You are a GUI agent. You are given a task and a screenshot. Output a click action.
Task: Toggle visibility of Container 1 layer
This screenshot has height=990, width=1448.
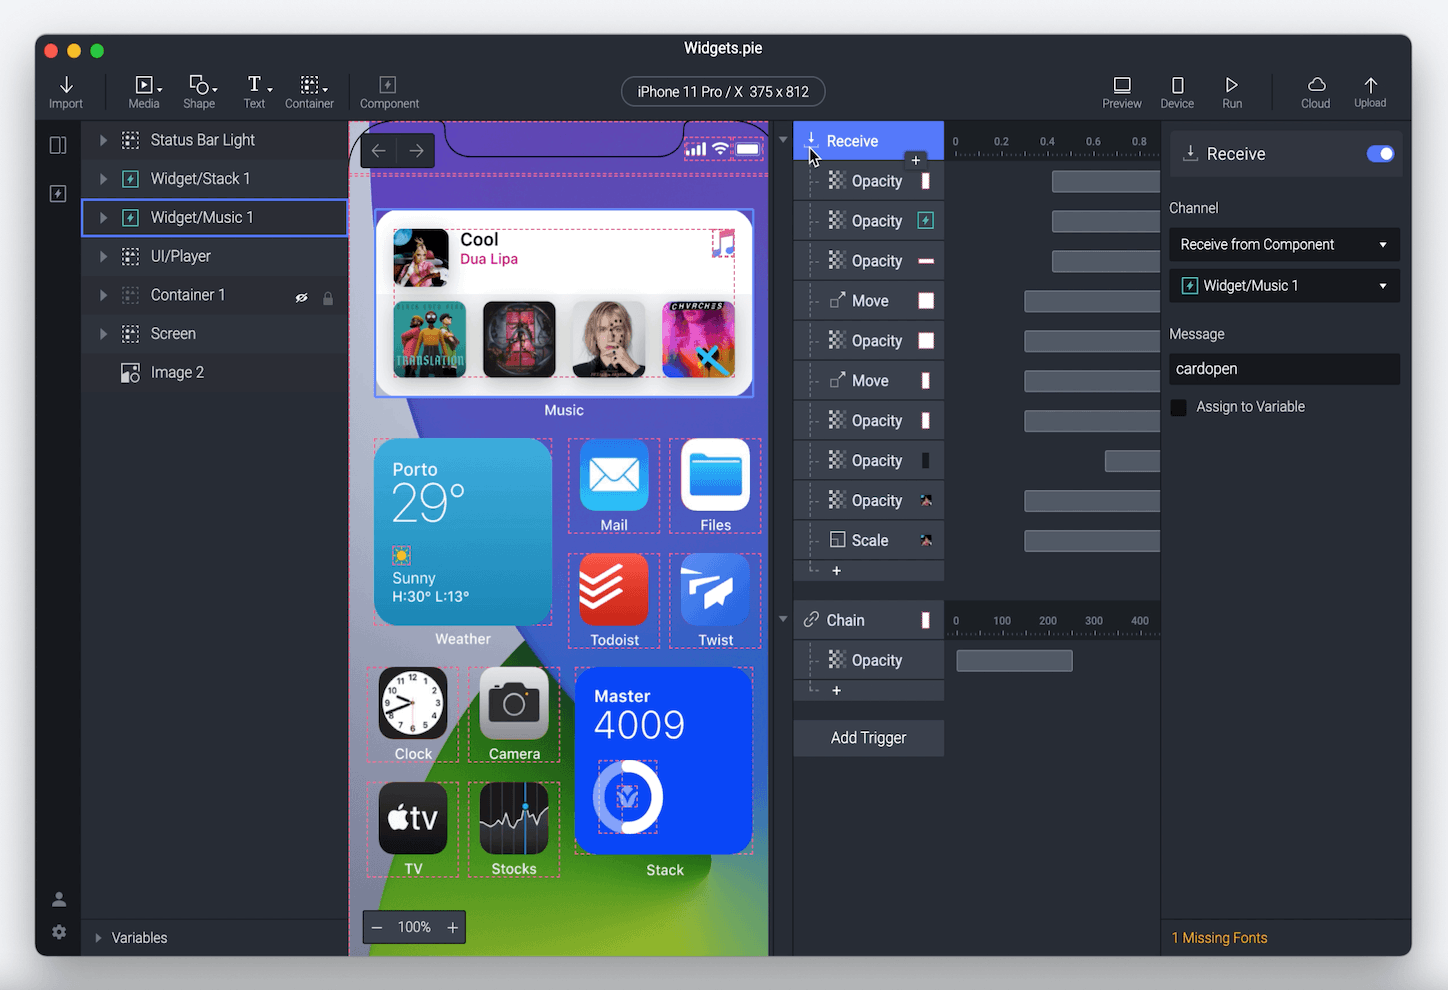tap(301, 297)
